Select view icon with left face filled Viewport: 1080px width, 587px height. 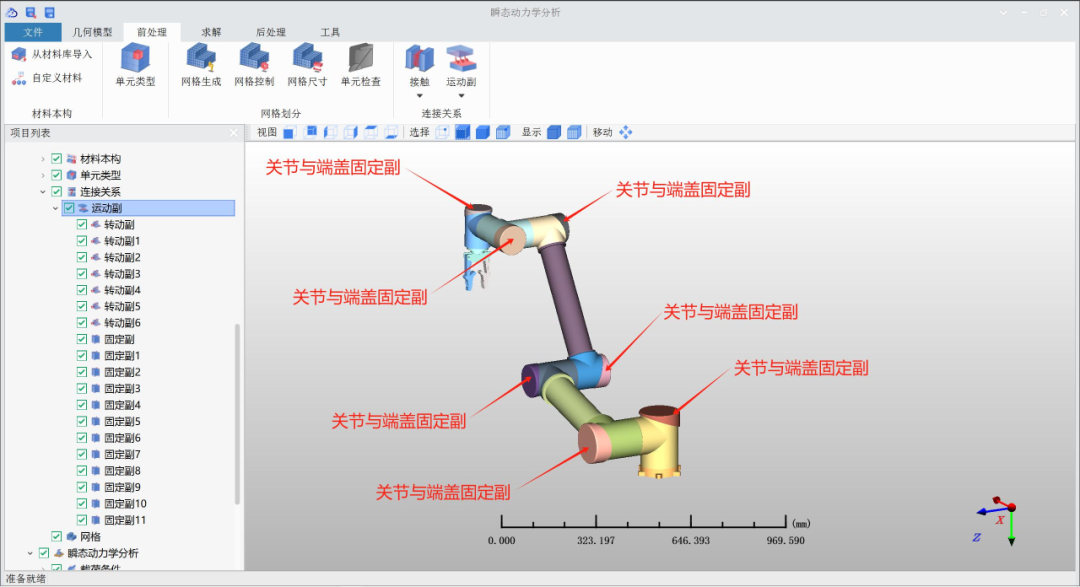point(330,132)
